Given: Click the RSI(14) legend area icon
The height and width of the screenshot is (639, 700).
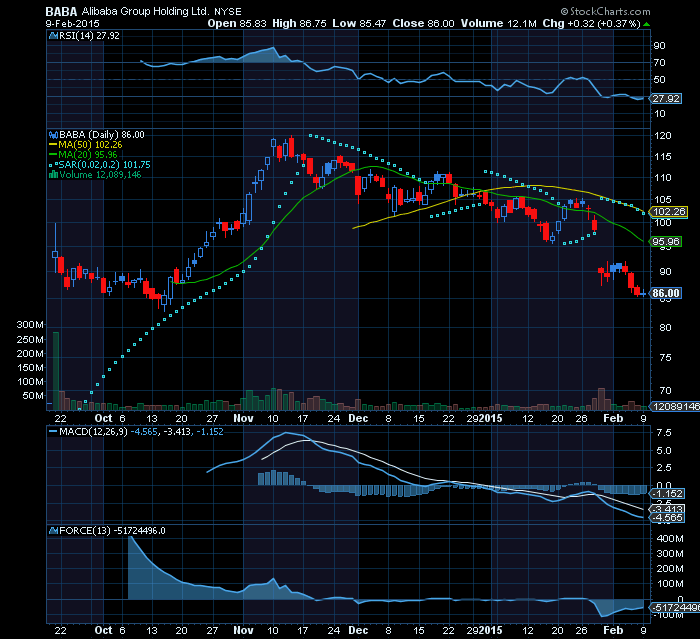Looking at the screenshot, I should pyautogui.click(x=53, y=36).
